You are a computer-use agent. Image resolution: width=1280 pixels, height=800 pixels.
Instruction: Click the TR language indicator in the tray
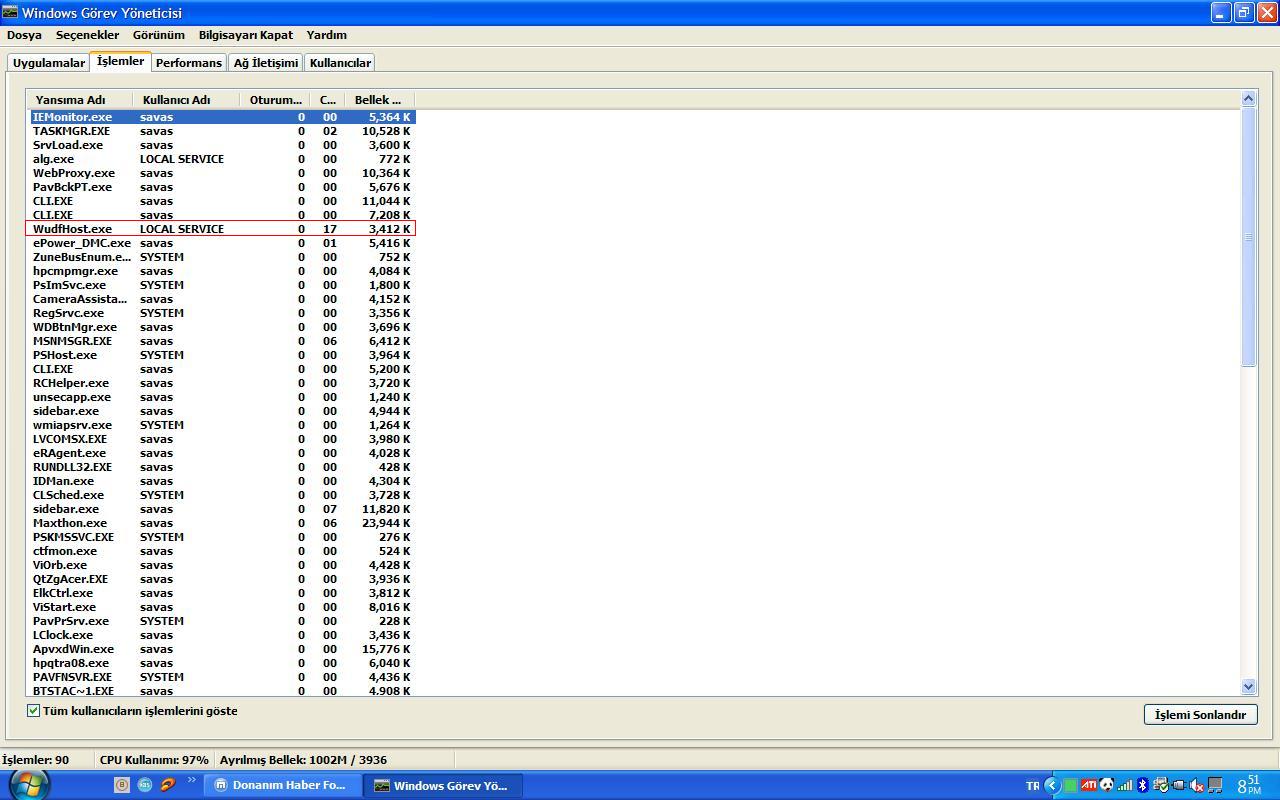click(1033, 786)
